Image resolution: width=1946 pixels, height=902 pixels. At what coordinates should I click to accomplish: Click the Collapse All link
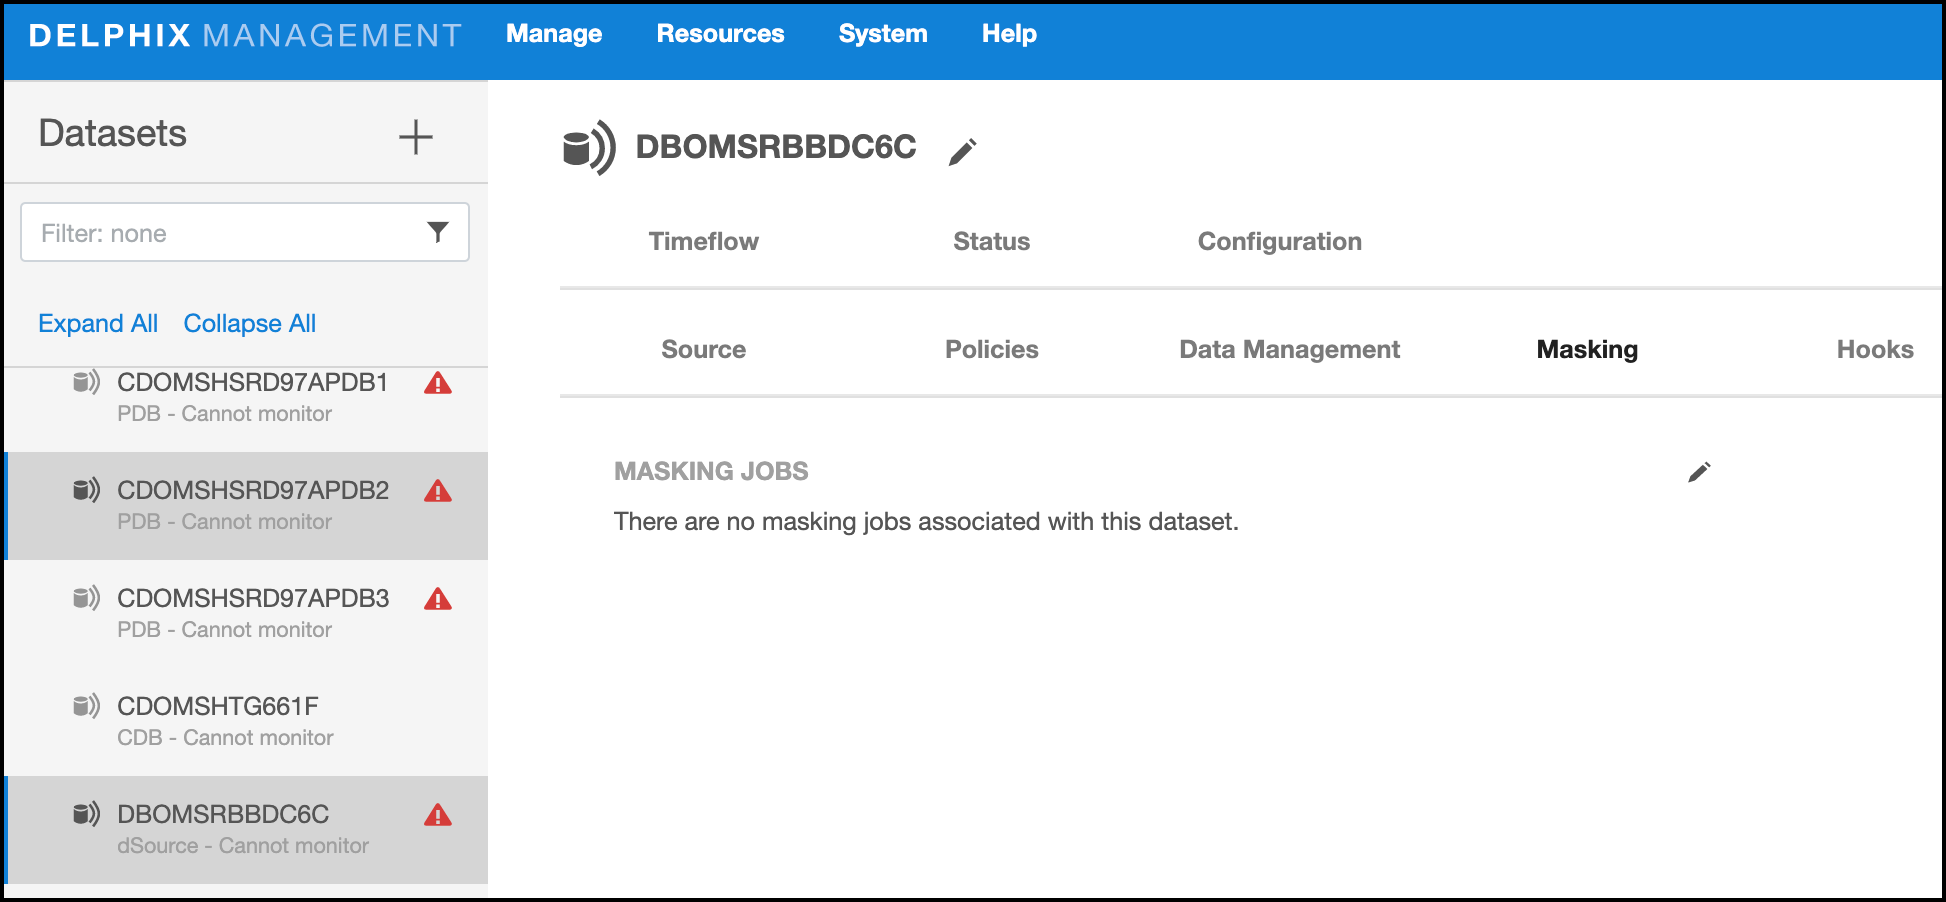(x=249, y=324)
